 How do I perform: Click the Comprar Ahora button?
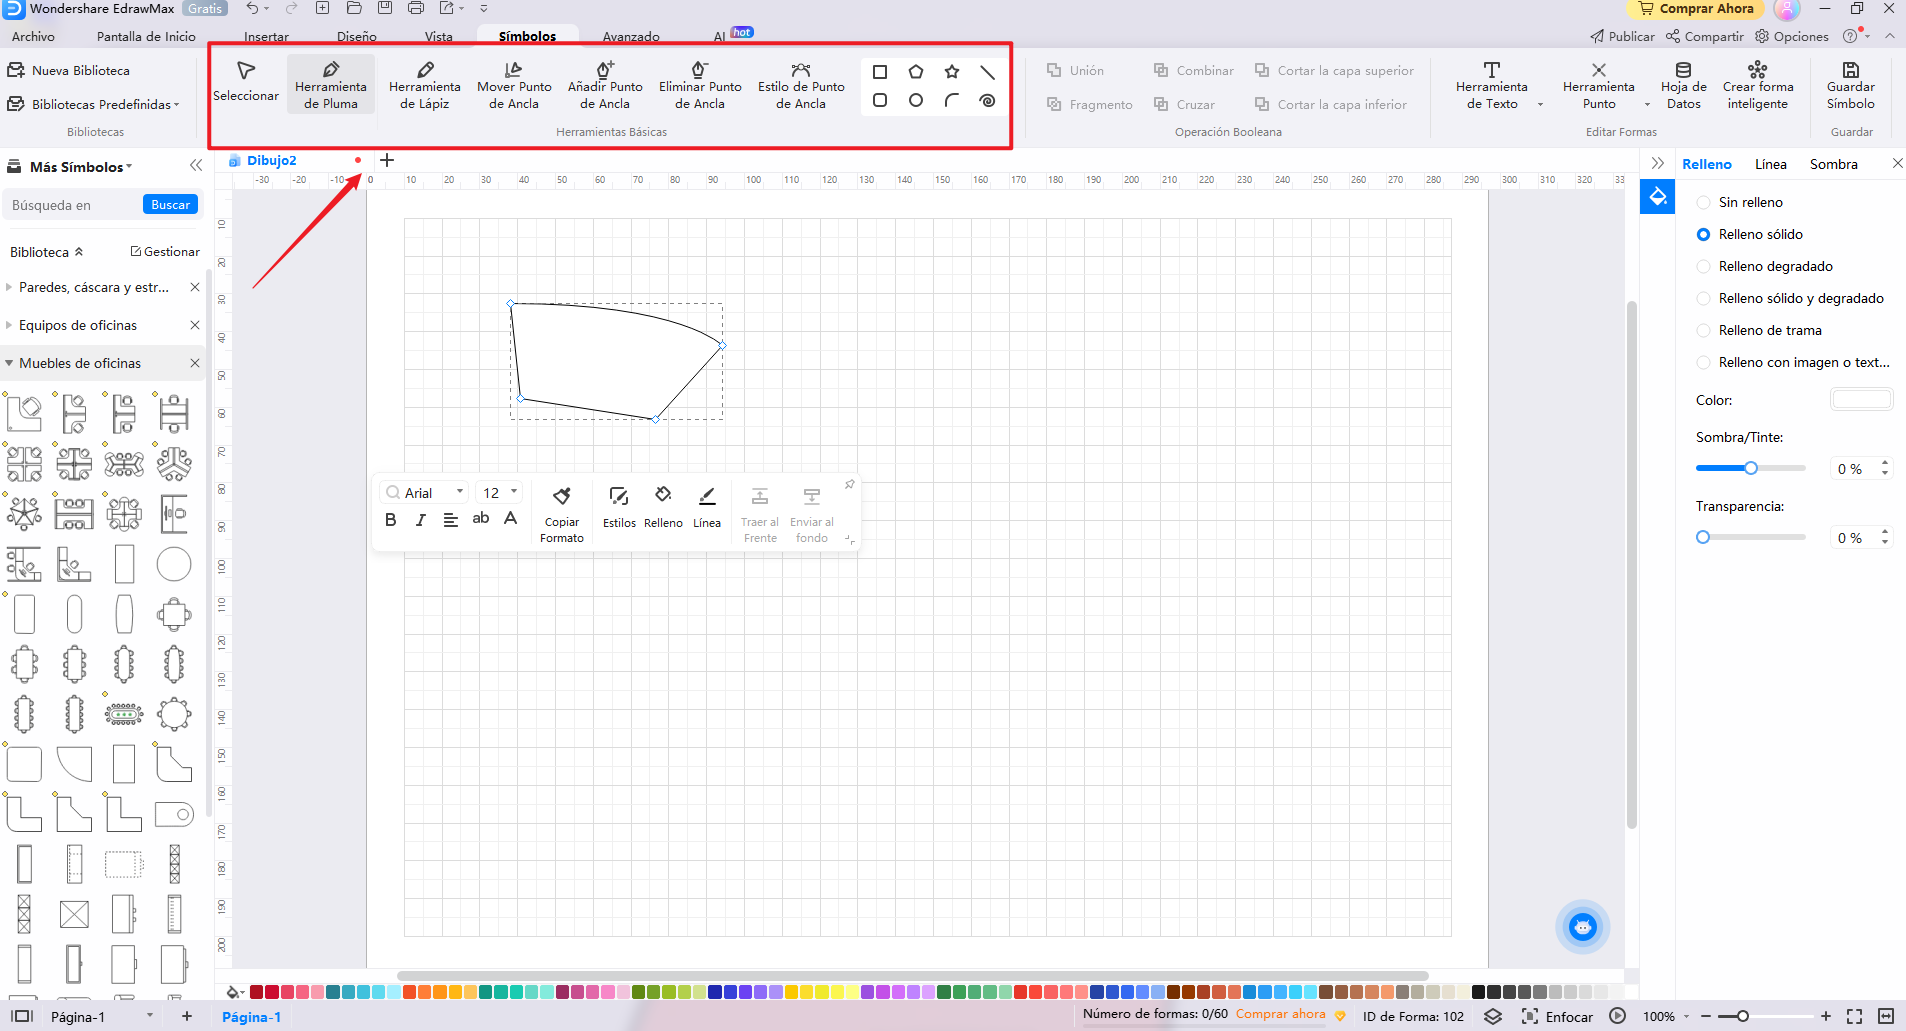[1696, 9]
